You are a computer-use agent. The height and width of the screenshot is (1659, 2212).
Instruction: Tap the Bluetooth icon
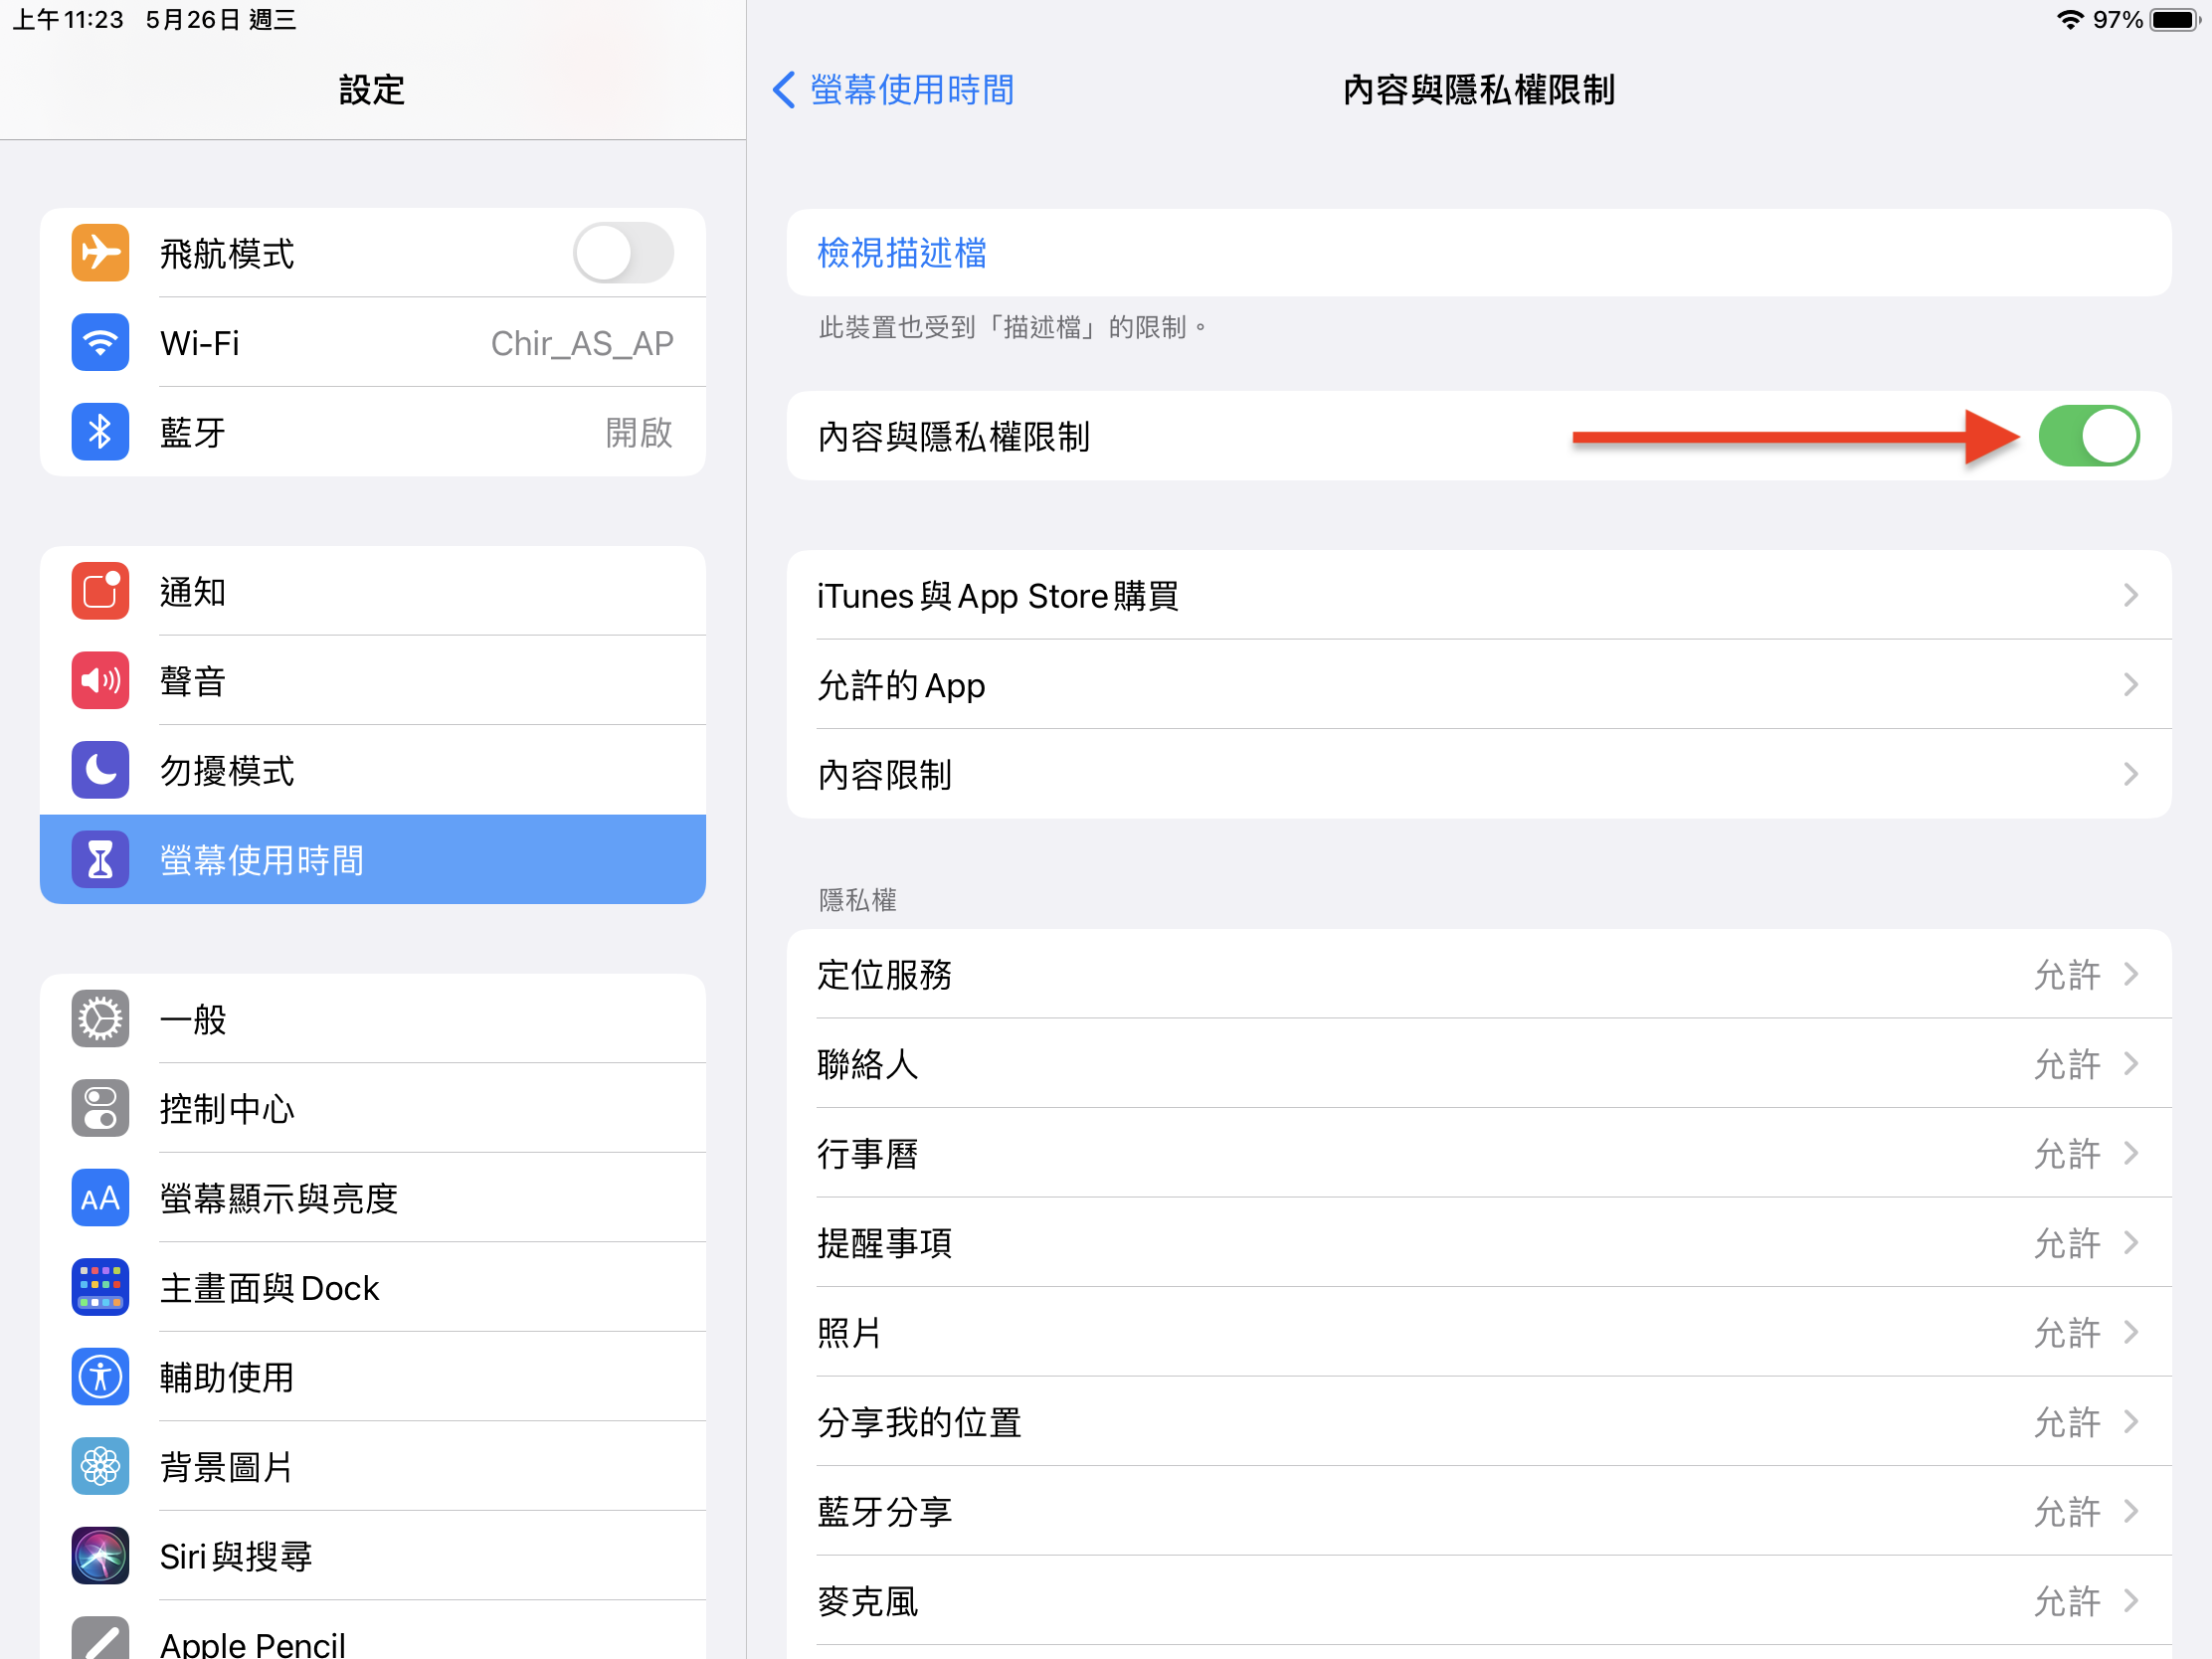click(x=100, y=432)
